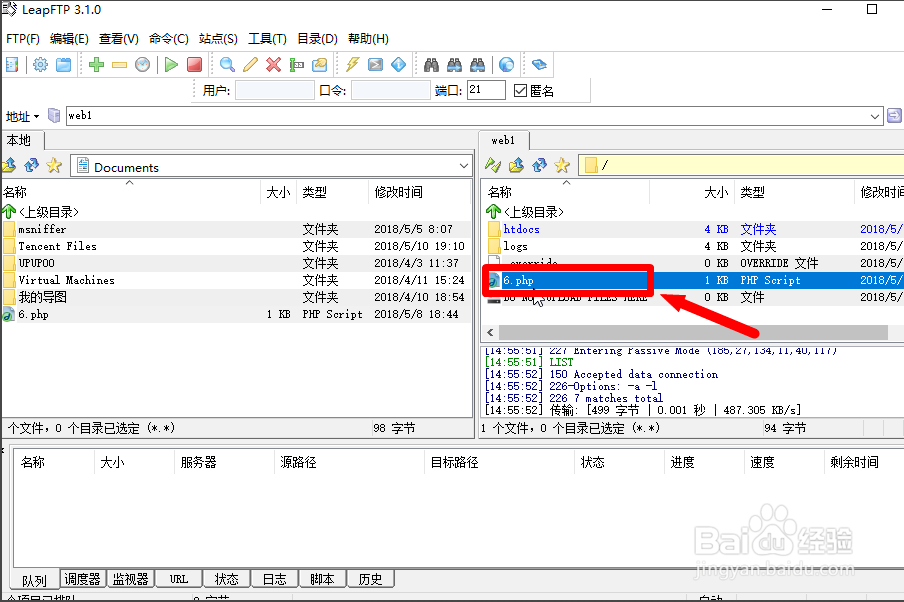Click the lightning bolt quick connect icon

point(352,65)
